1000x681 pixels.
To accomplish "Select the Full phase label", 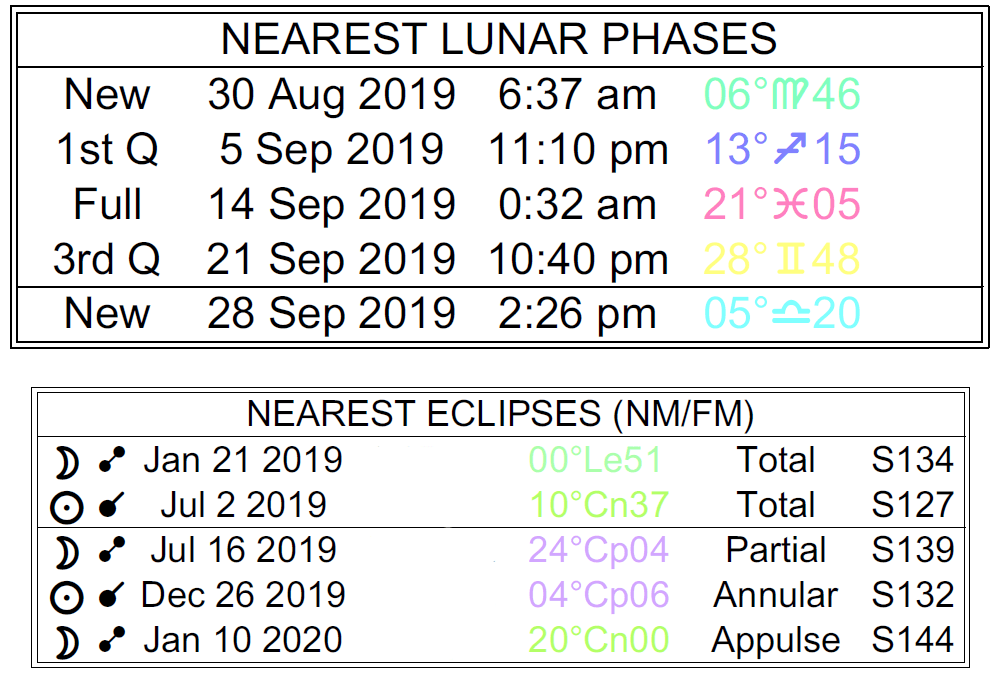I will click(107, 205).
